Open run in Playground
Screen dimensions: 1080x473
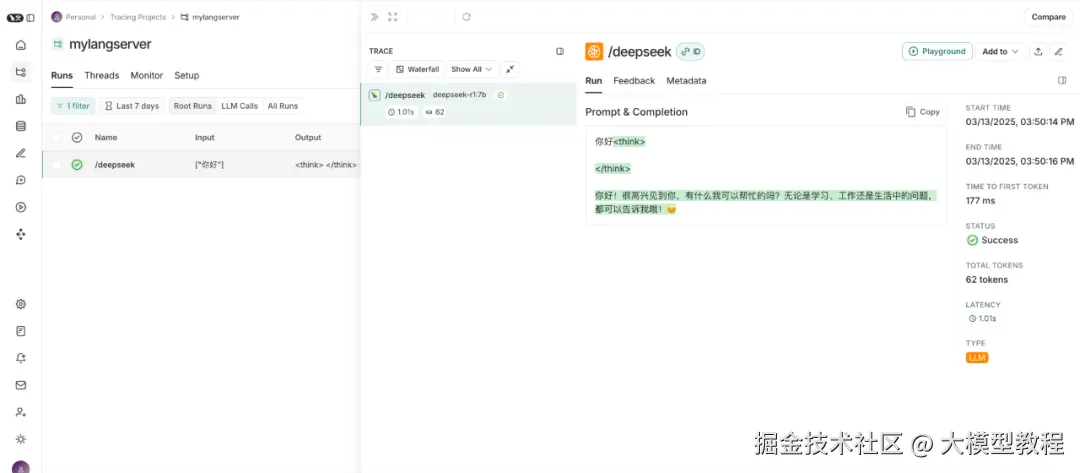(x=937, y=52)
